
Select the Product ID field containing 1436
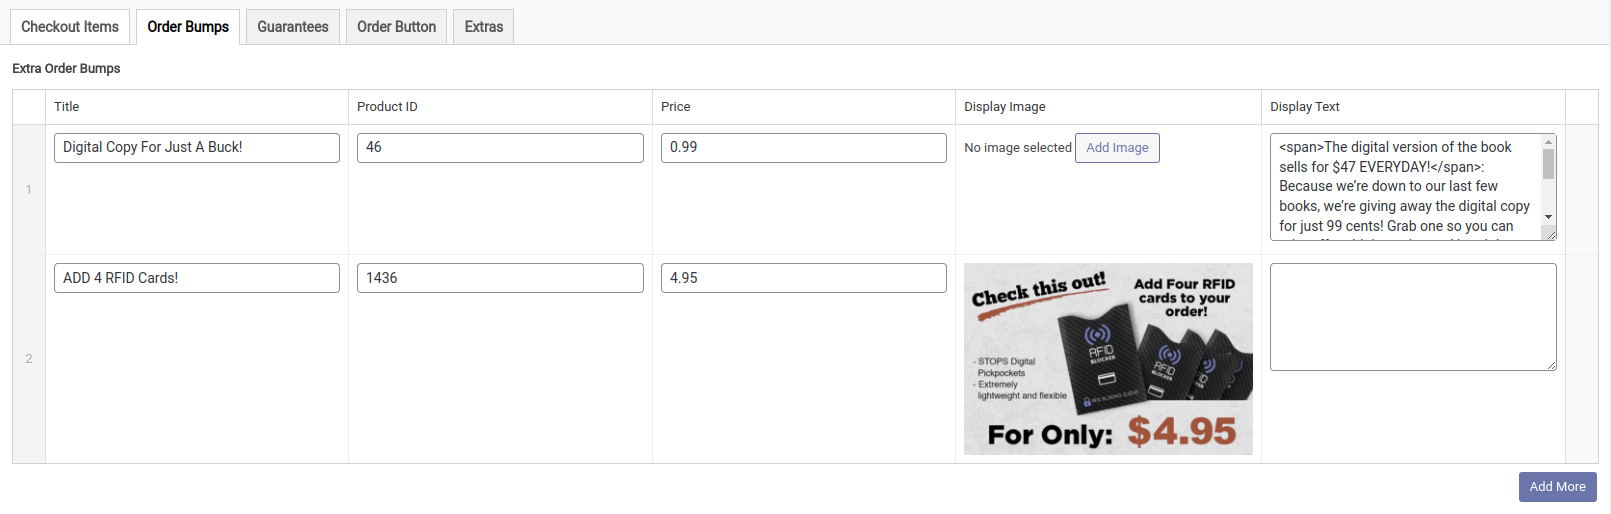[500, 278]
